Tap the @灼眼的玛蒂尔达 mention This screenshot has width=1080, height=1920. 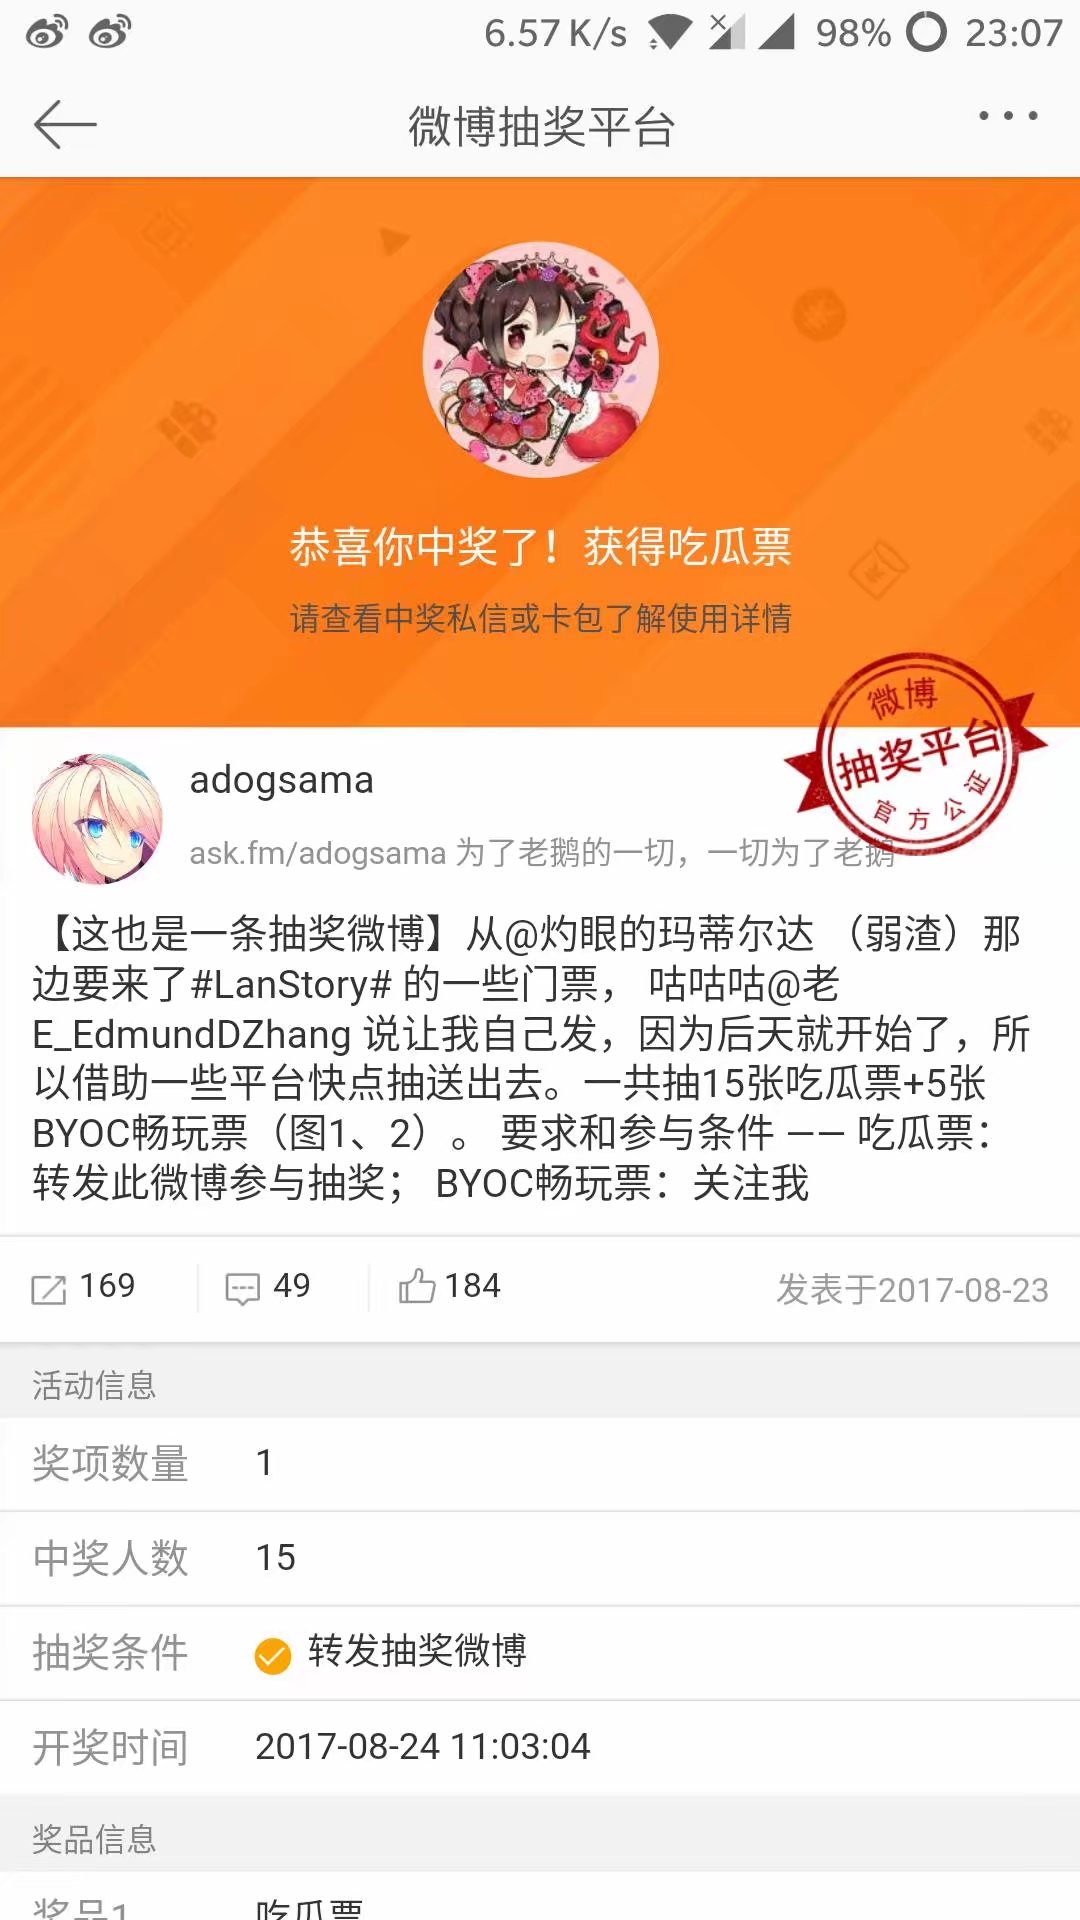[660, 934]
